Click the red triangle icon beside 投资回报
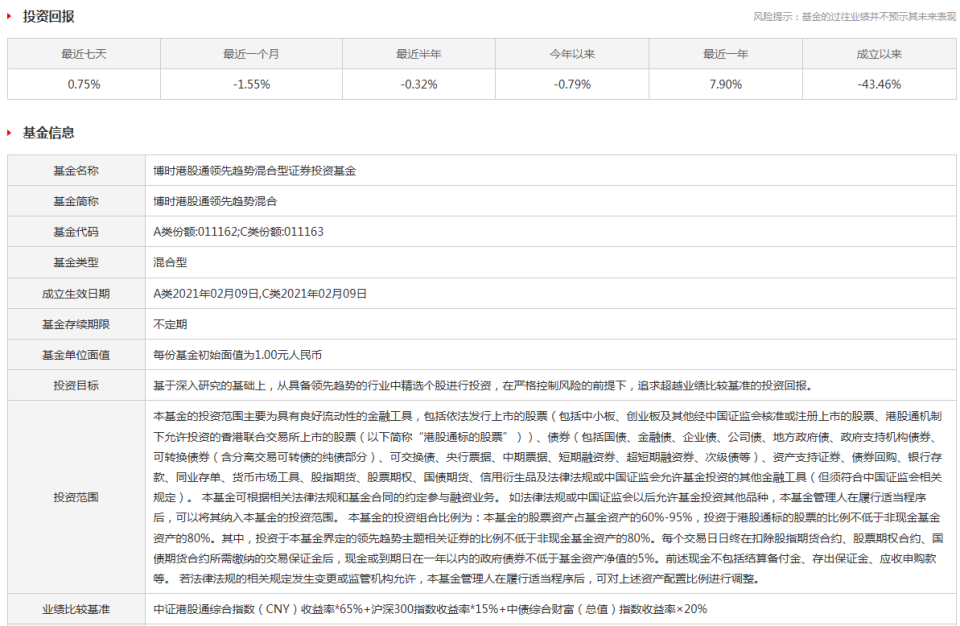The width and height of the screenshot is (960, 626). coord(11,15)
